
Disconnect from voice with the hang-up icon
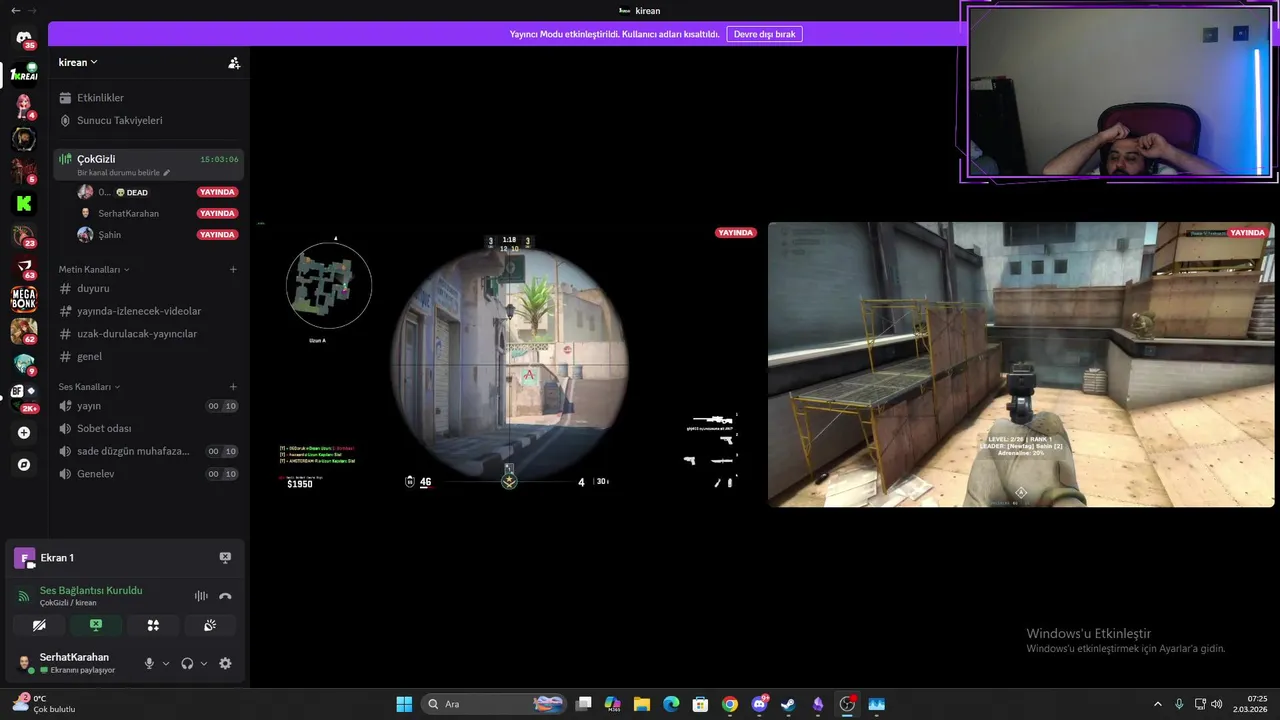pyautogui.click(x=225, y=596)
